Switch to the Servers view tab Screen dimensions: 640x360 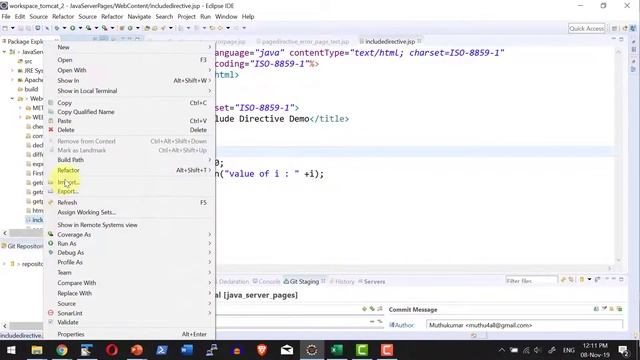371,281
